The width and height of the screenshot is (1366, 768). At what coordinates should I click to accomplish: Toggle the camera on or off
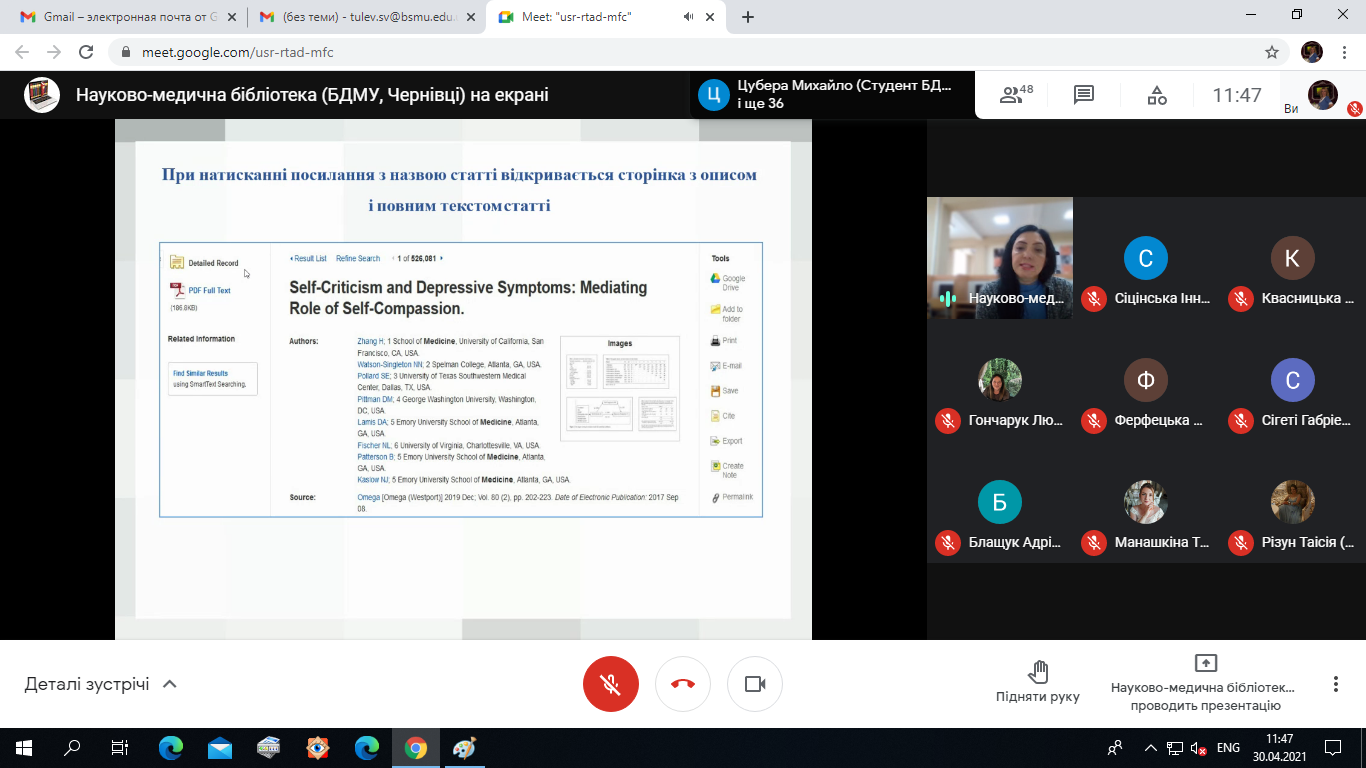(x=755, y=684)
